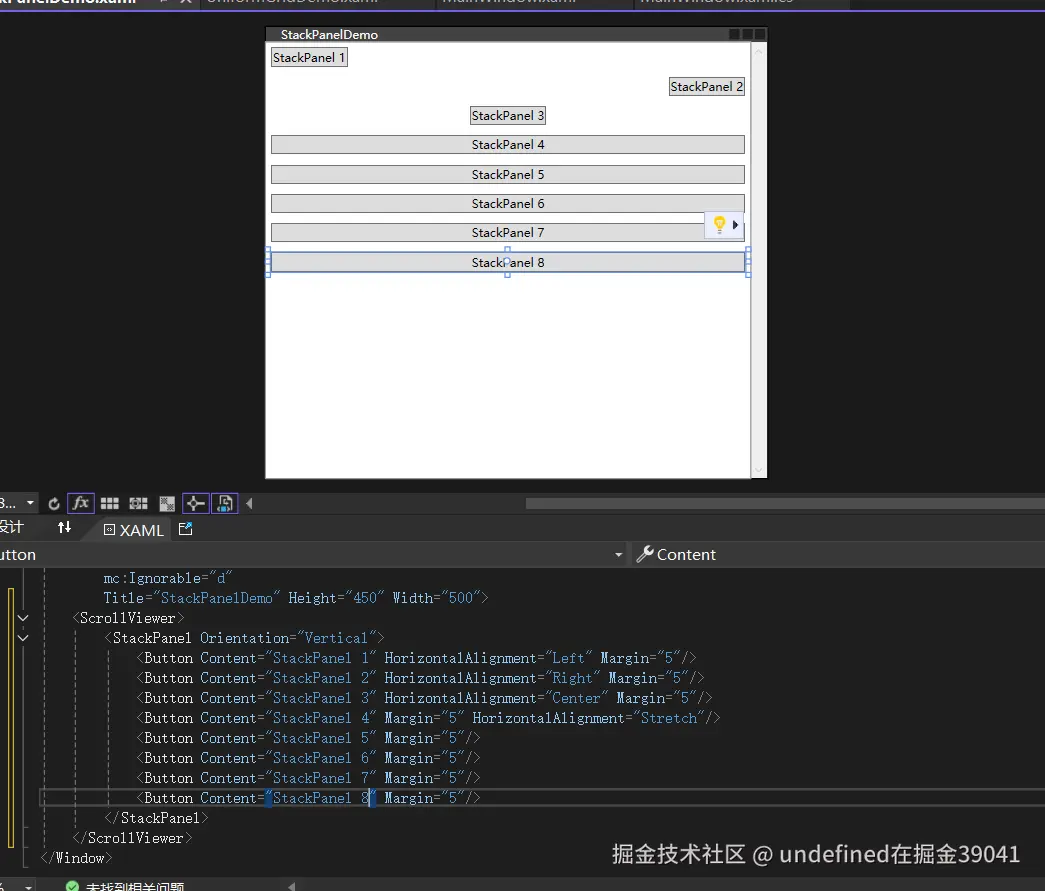Click the StackPanel 6 button code line
The height and width of the screenshot is (891, 1045).
(308, 758)
